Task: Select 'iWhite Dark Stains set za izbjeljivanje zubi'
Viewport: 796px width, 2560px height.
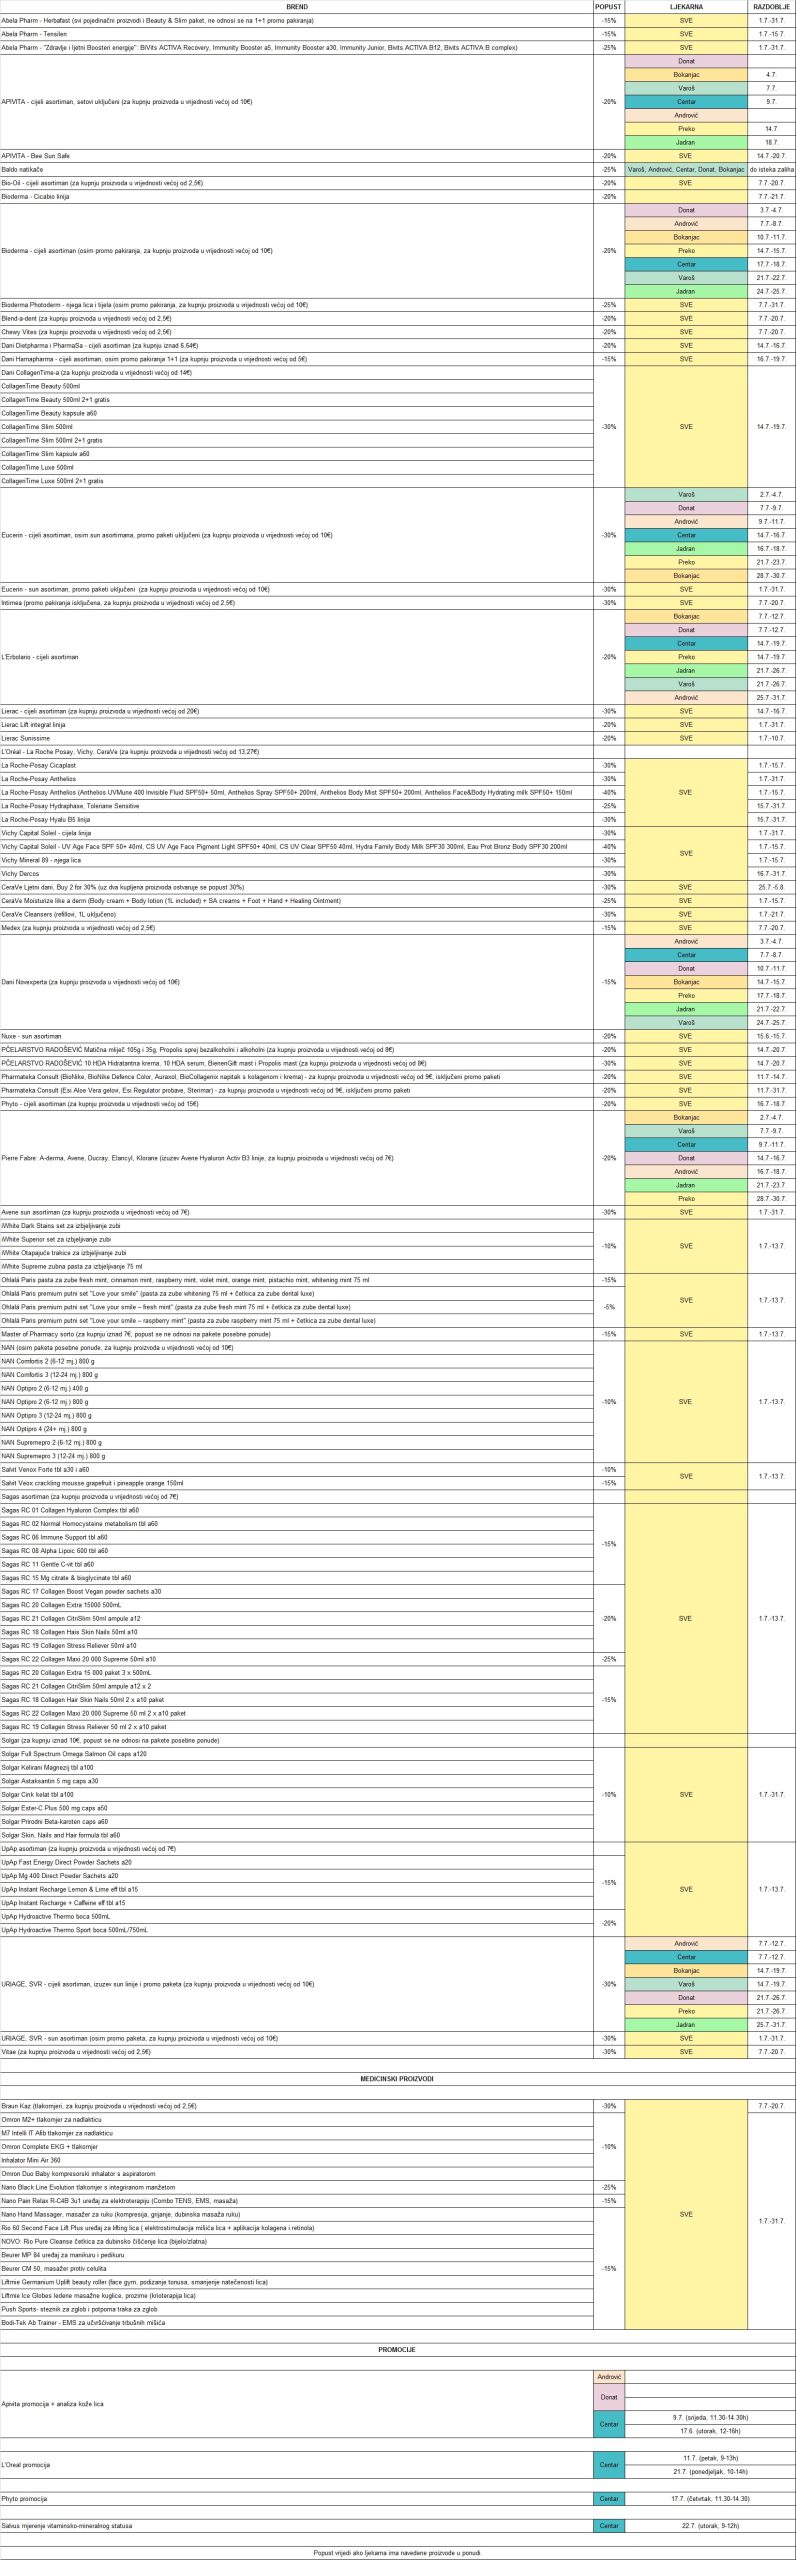Action: pos(296,1226)
